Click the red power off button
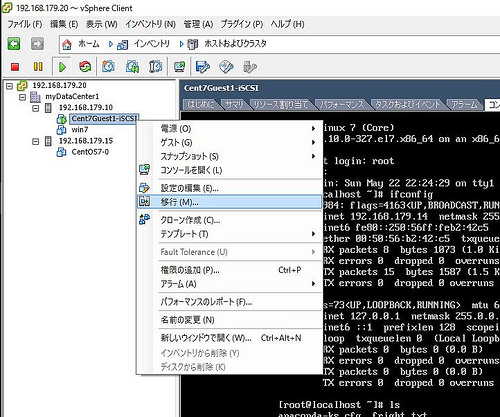The image size is (500, 417). click(15, 67)
